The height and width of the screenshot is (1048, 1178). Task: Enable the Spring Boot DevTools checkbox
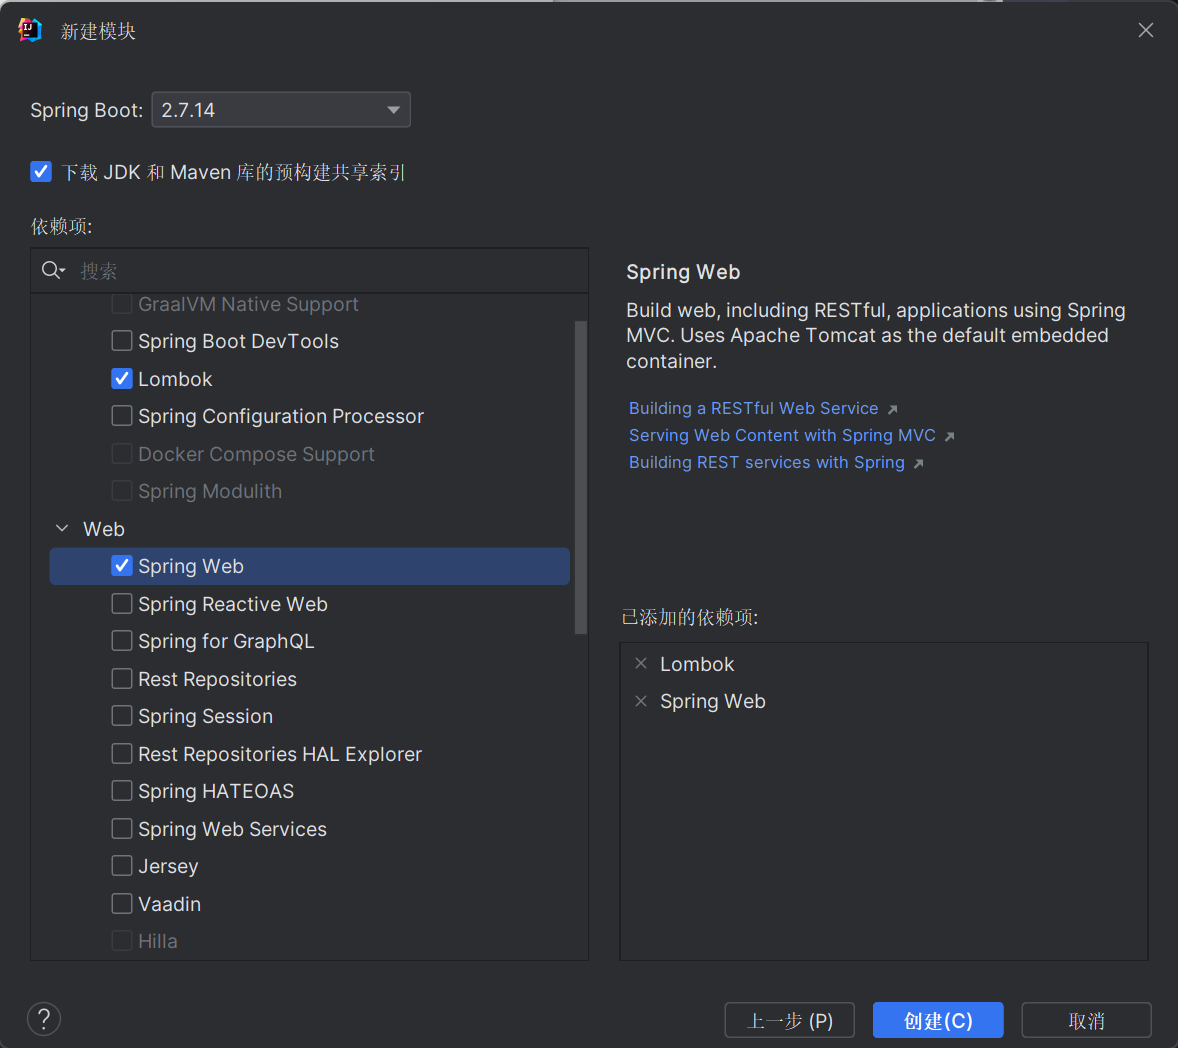[x=122, y=340]
